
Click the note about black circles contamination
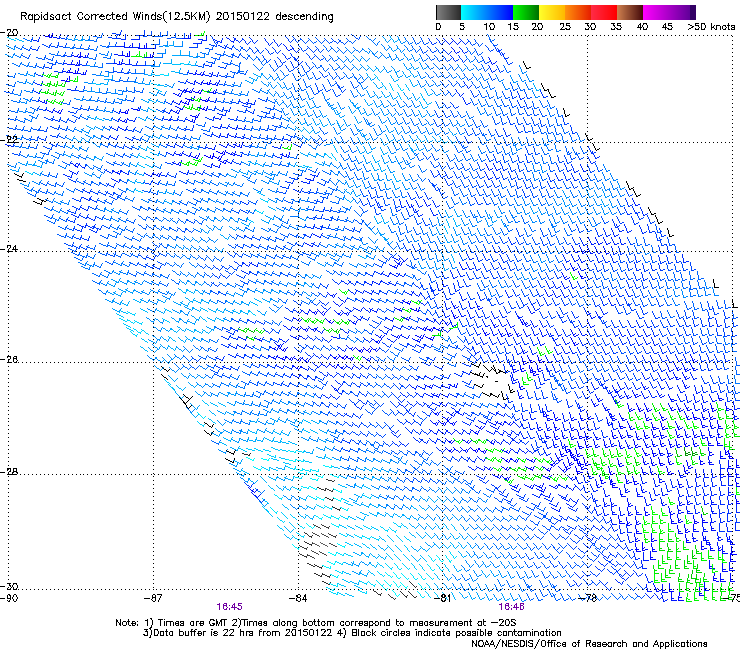pyautogui.click(x=451, y=633)
